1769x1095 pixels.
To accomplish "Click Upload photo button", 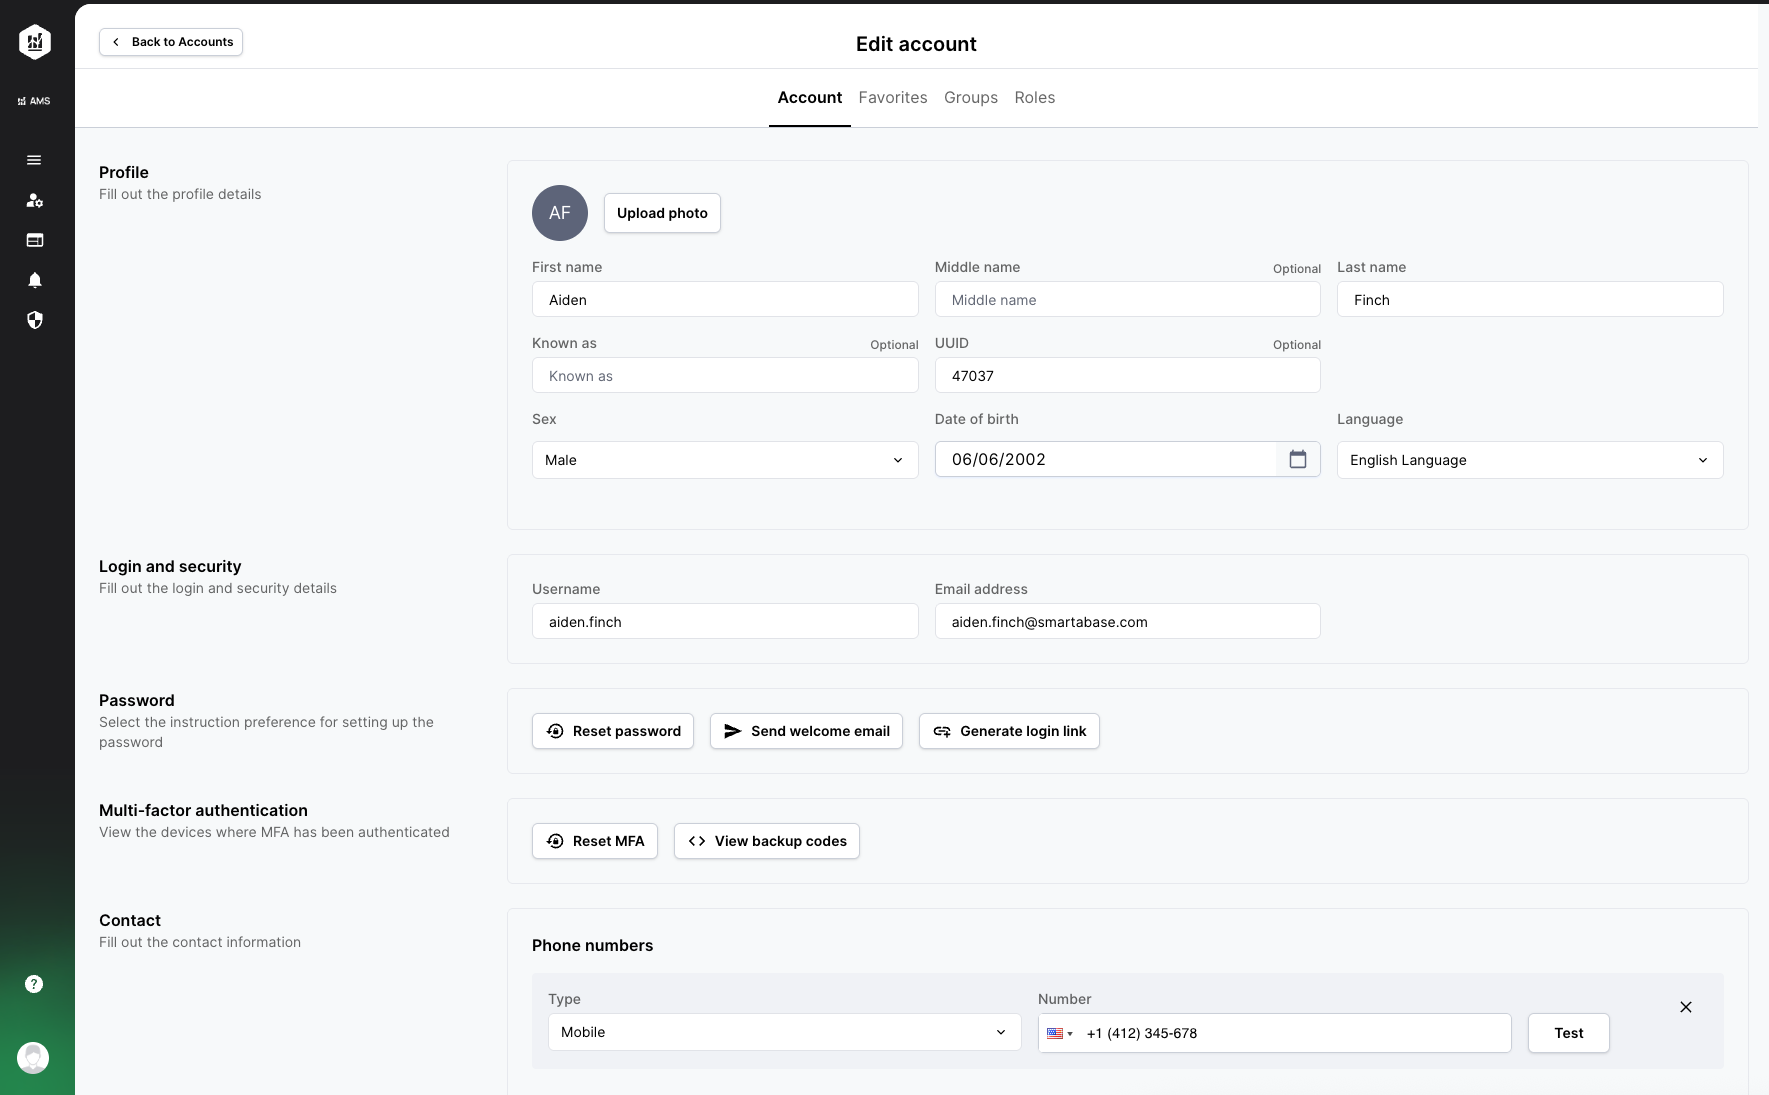I will pos(662,213).
